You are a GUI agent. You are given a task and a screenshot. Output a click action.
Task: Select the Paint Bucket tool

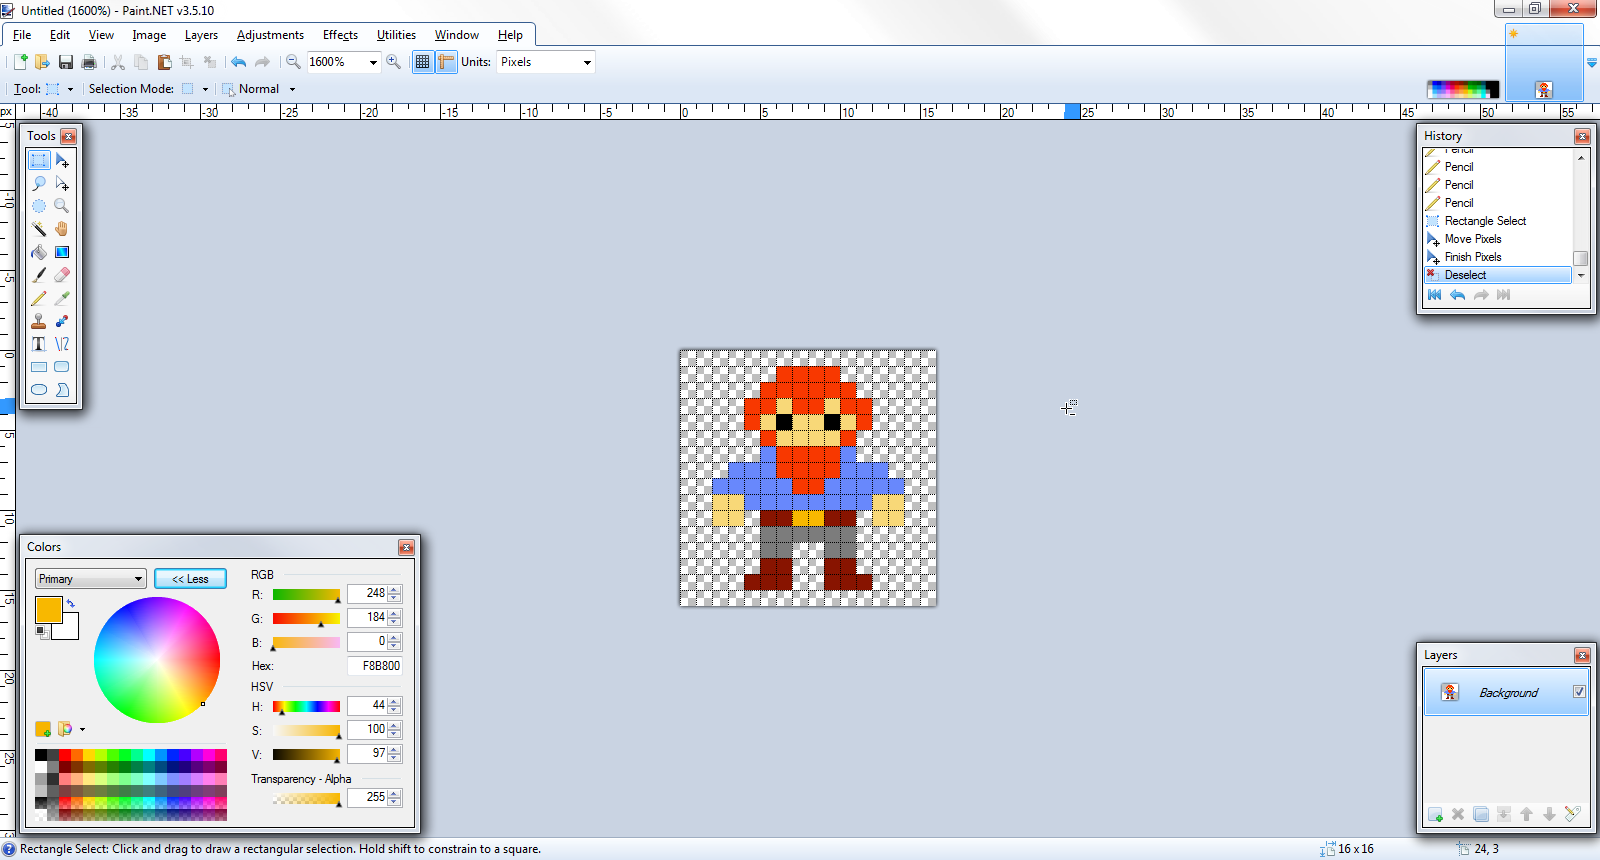pos(39,252)
